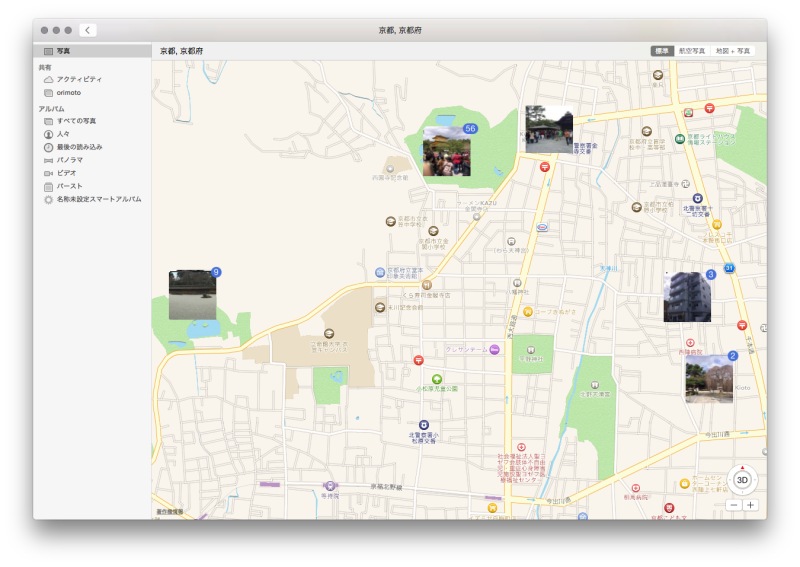
Task: Open the バースト album
Action: click(69, 186)
